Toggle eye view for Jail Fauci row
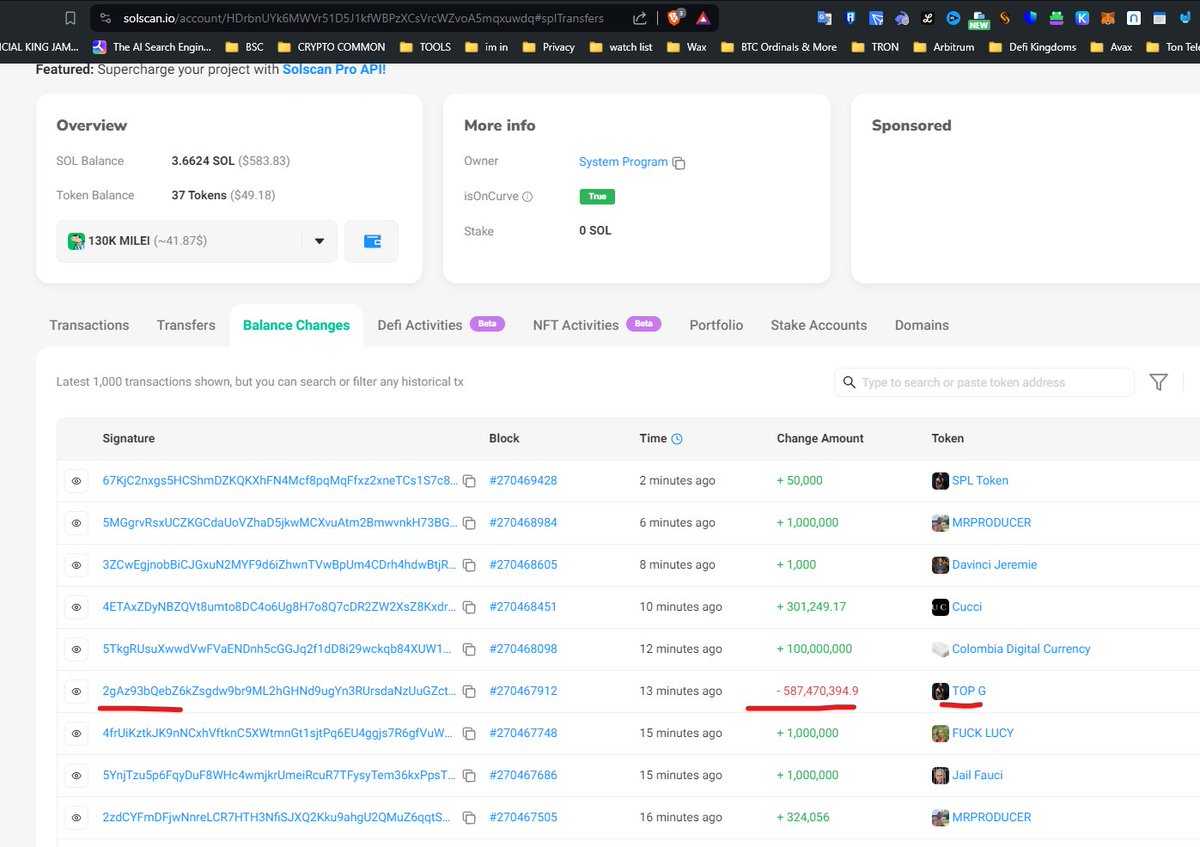The image size is (1200, 847). [76, 775]
